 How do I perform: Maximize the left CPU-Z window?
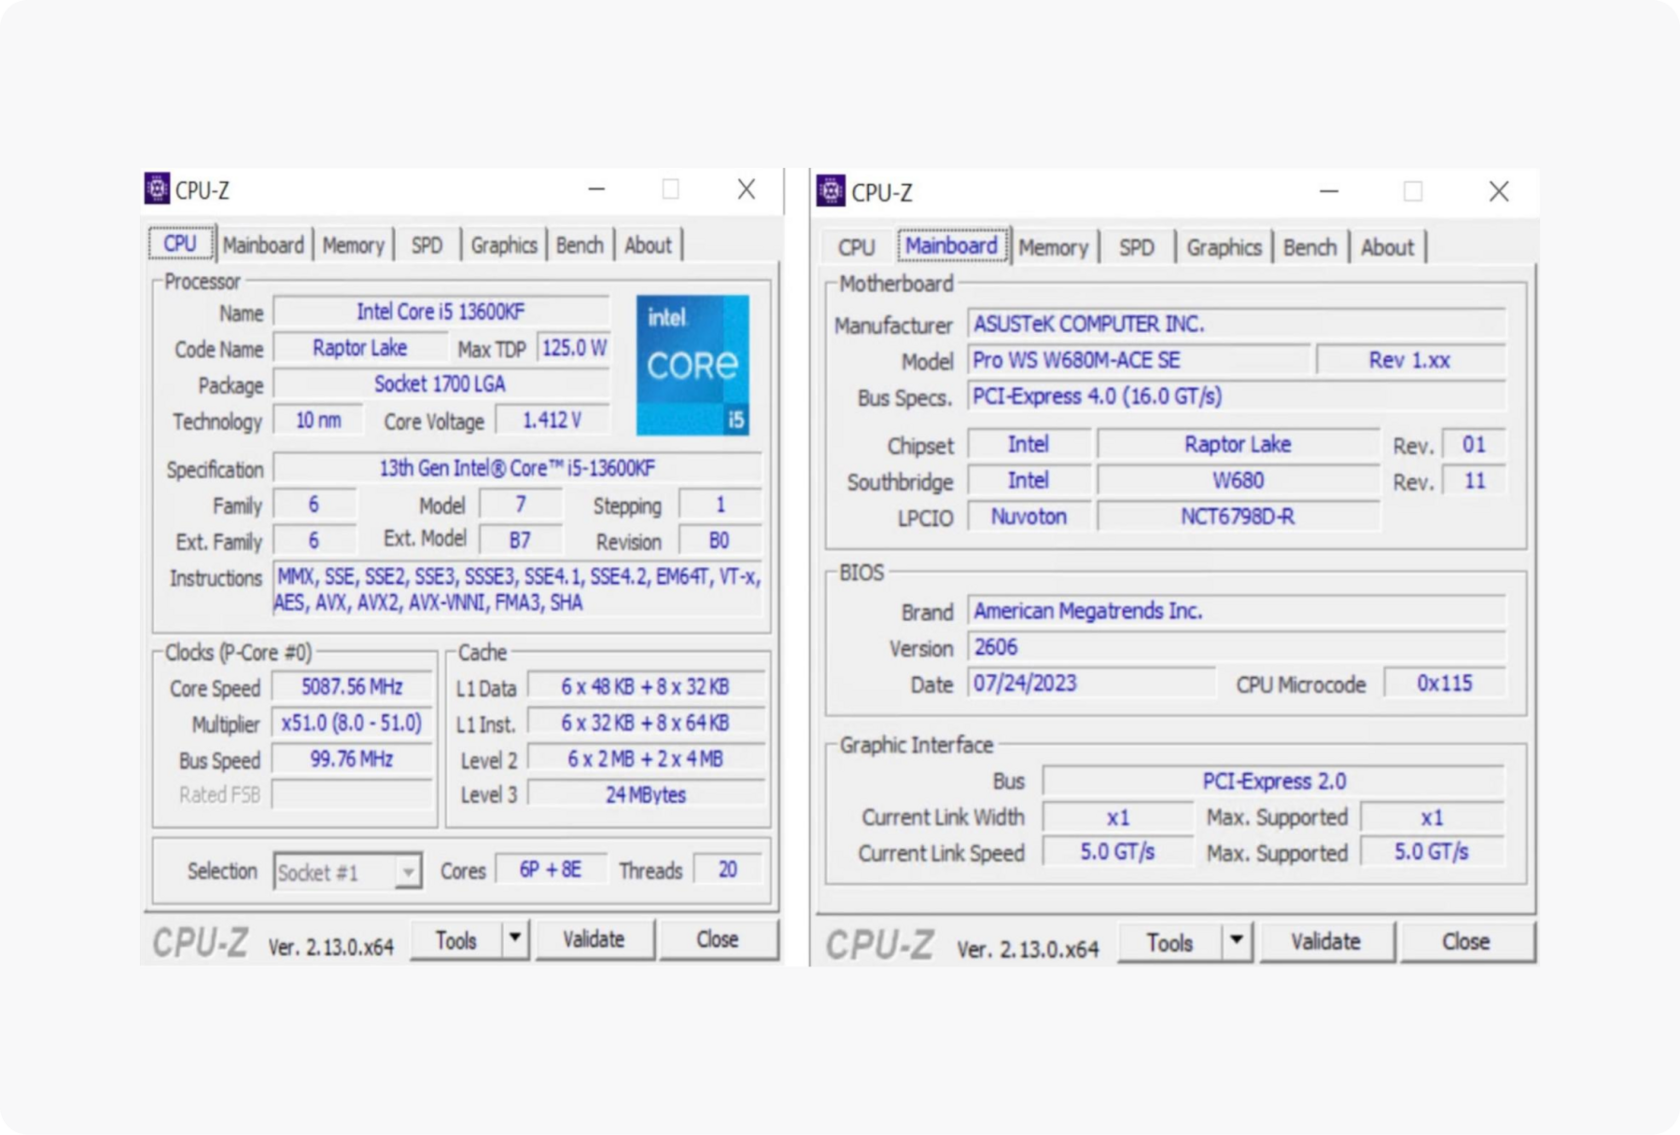coord(671,188)
